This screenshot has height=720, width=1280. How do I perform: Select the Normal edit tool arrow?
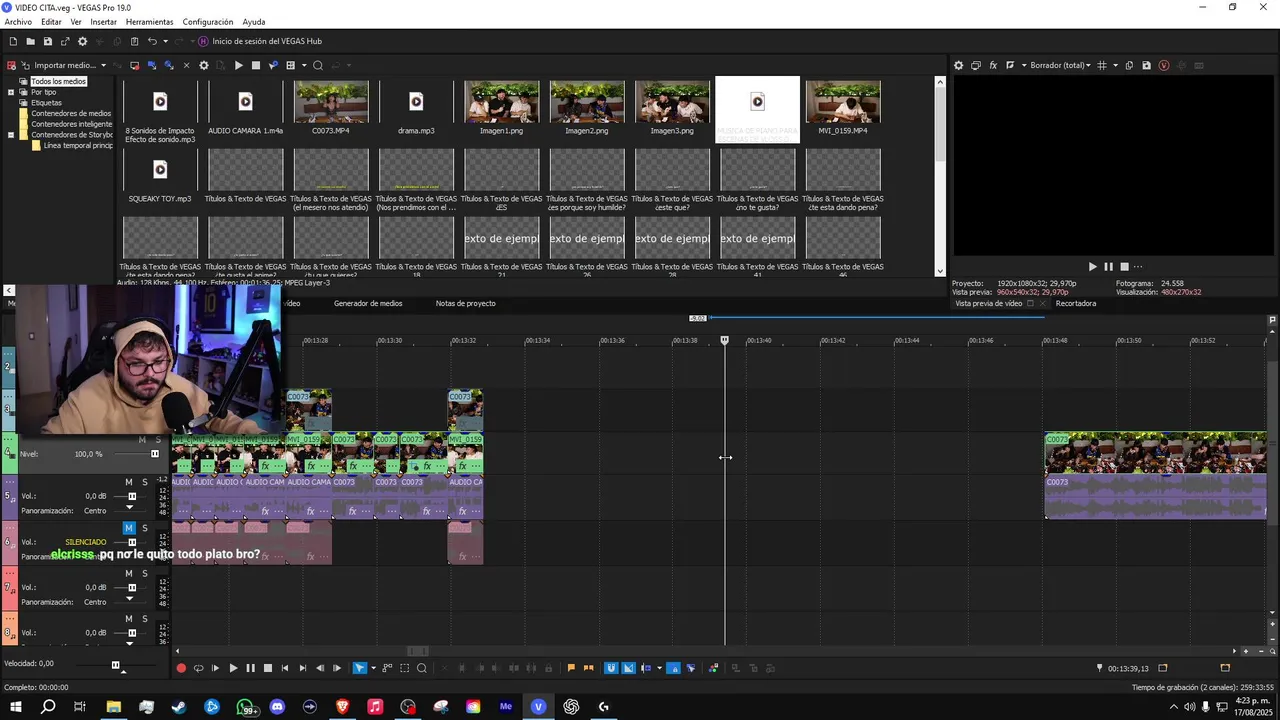click(360, 668)
